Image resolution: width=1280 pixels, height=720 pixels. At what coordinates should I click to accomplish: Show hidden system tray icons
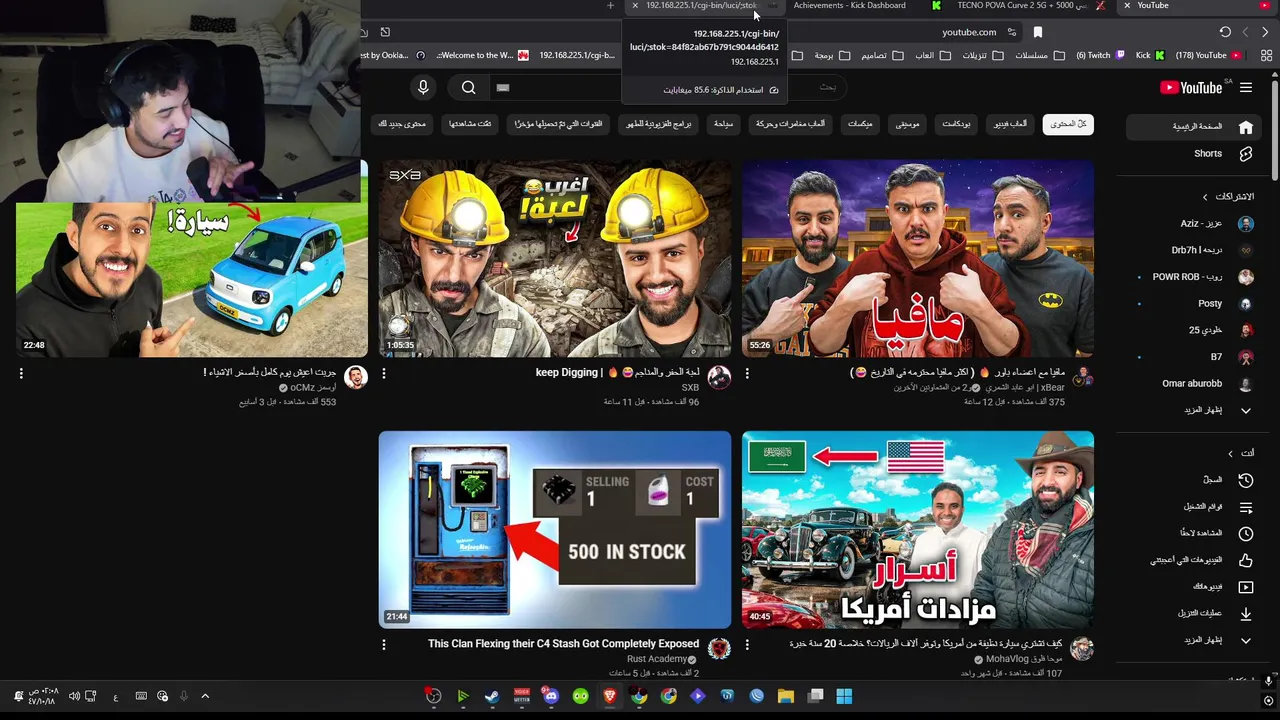tap(205, 696)
